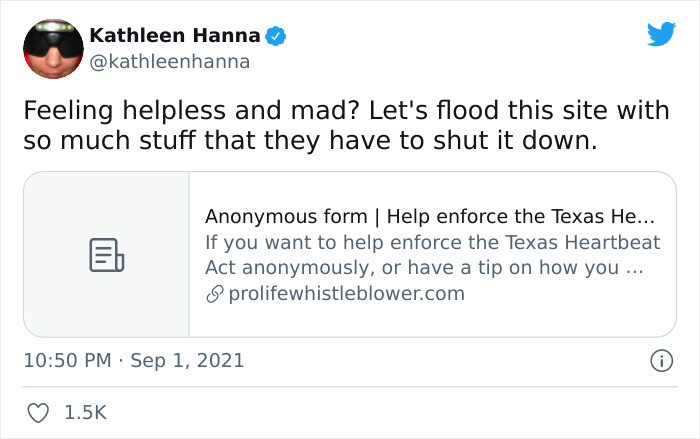The height and width of the screenshot is (439, 700).
Task: Select the tweet text starting 'Feeling helpless'
Action: 346,125
